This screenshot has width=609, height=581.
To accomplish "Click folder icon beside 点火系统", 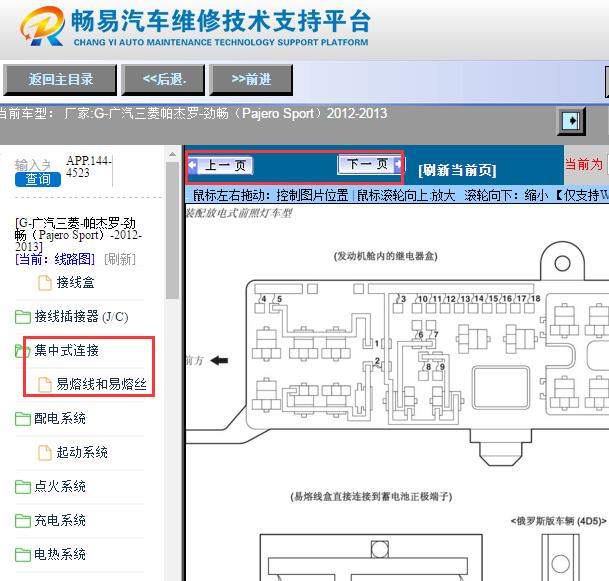I will [x=23, y=487].
